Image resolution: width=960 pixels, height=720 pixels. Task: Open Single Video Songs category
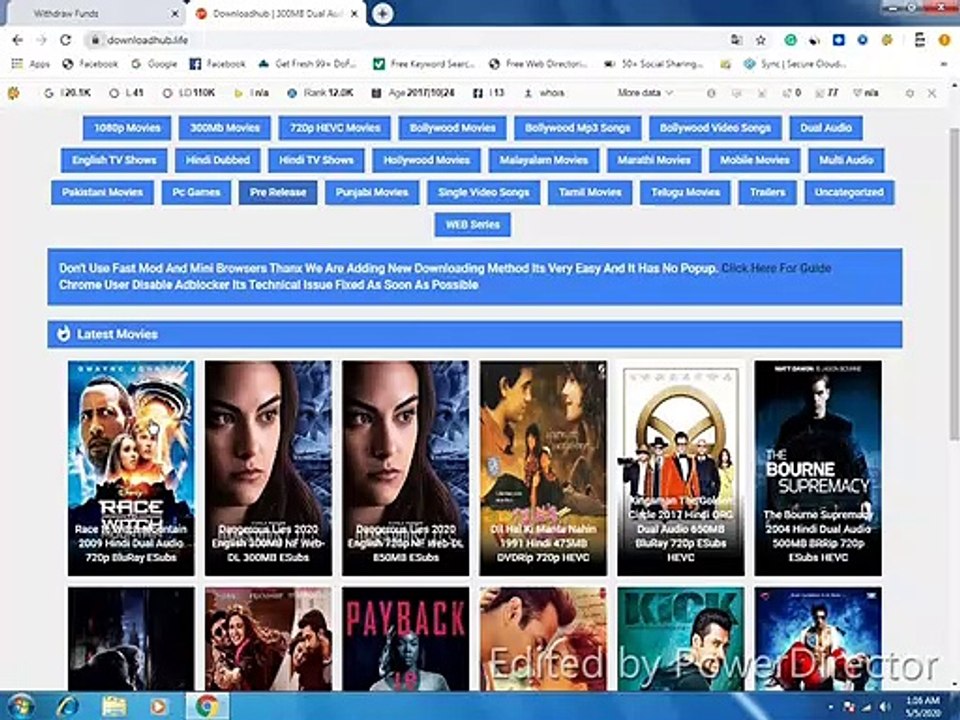coord(484,192)
